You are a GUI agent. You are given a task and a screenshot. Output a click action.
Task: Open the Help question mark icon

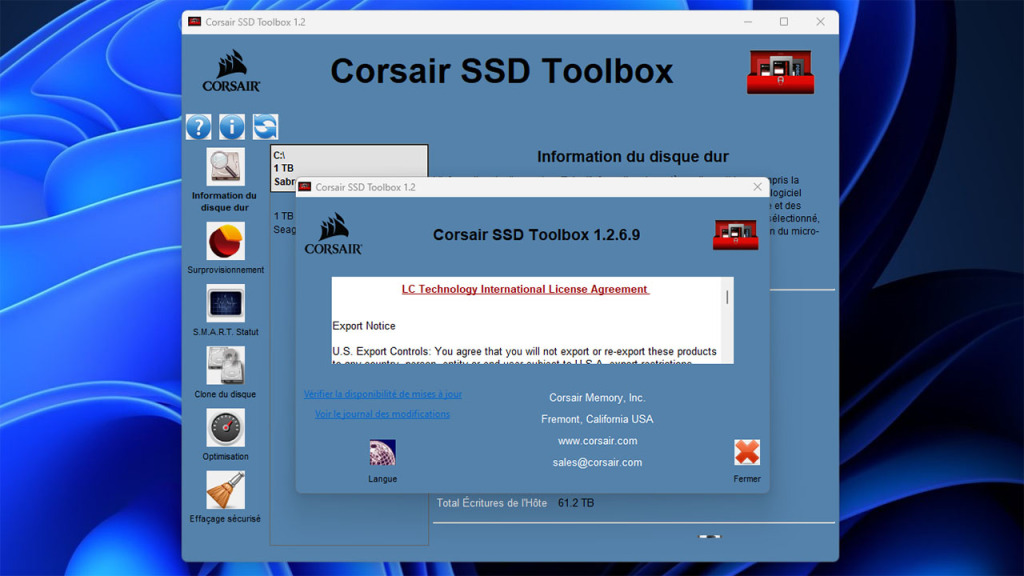tap(199, 127)
